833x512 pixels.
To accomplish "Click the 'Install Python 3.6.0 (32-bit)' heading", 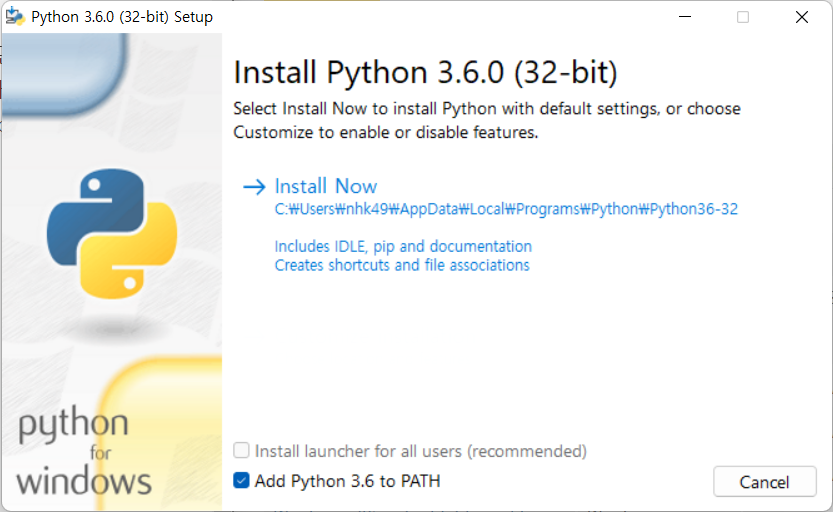I will (x=425, y=73).
